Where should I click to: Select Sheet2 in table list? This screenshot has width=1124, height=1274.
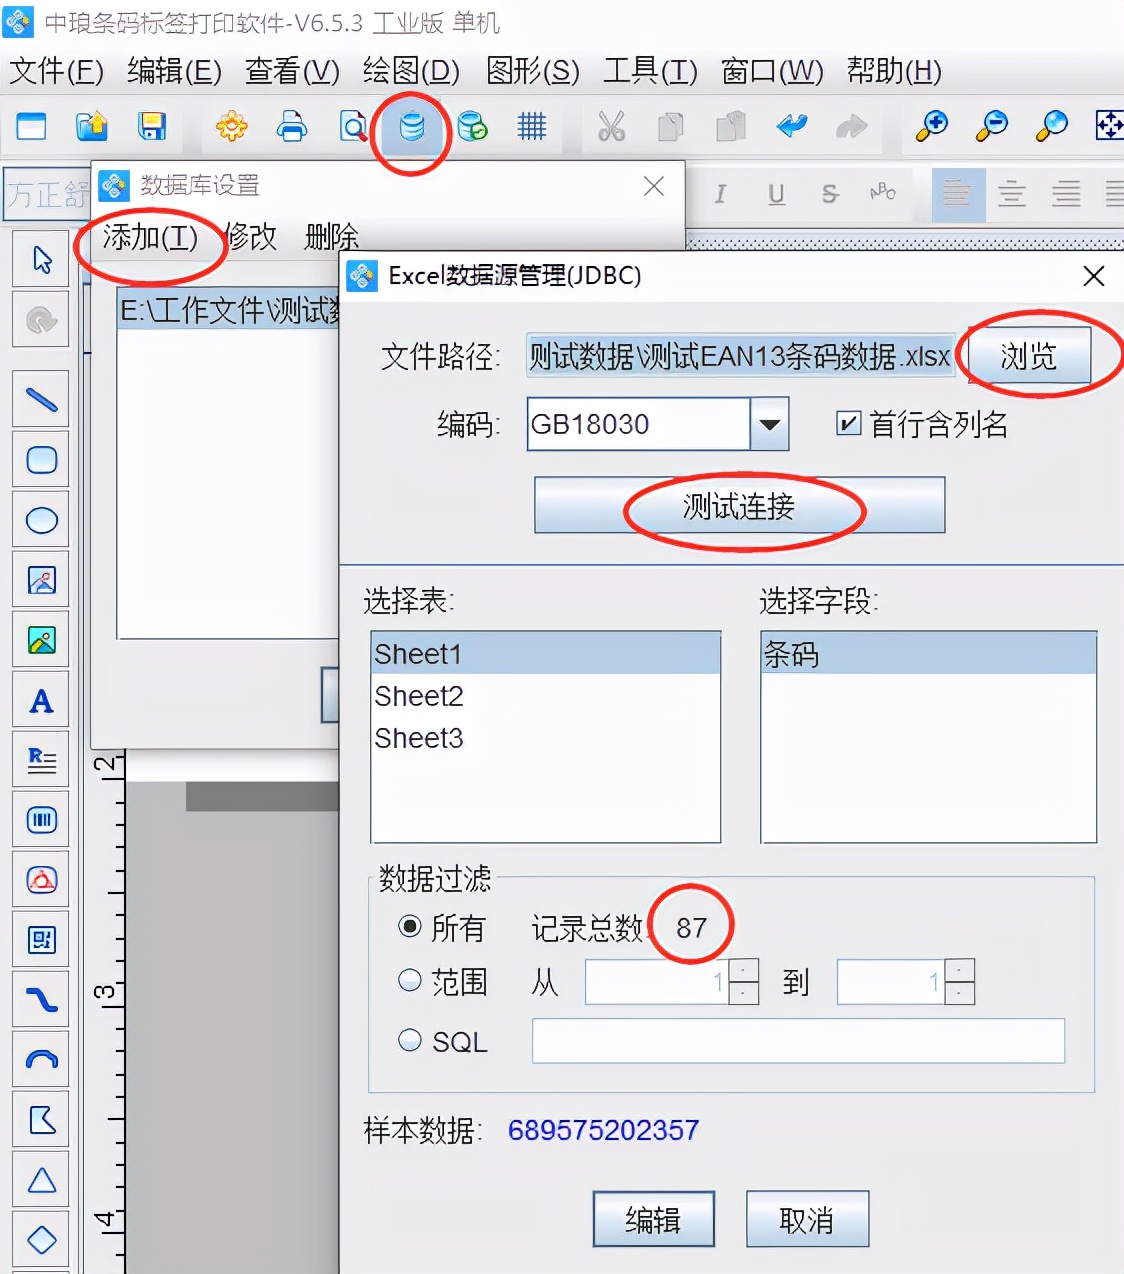click(546, 696)
